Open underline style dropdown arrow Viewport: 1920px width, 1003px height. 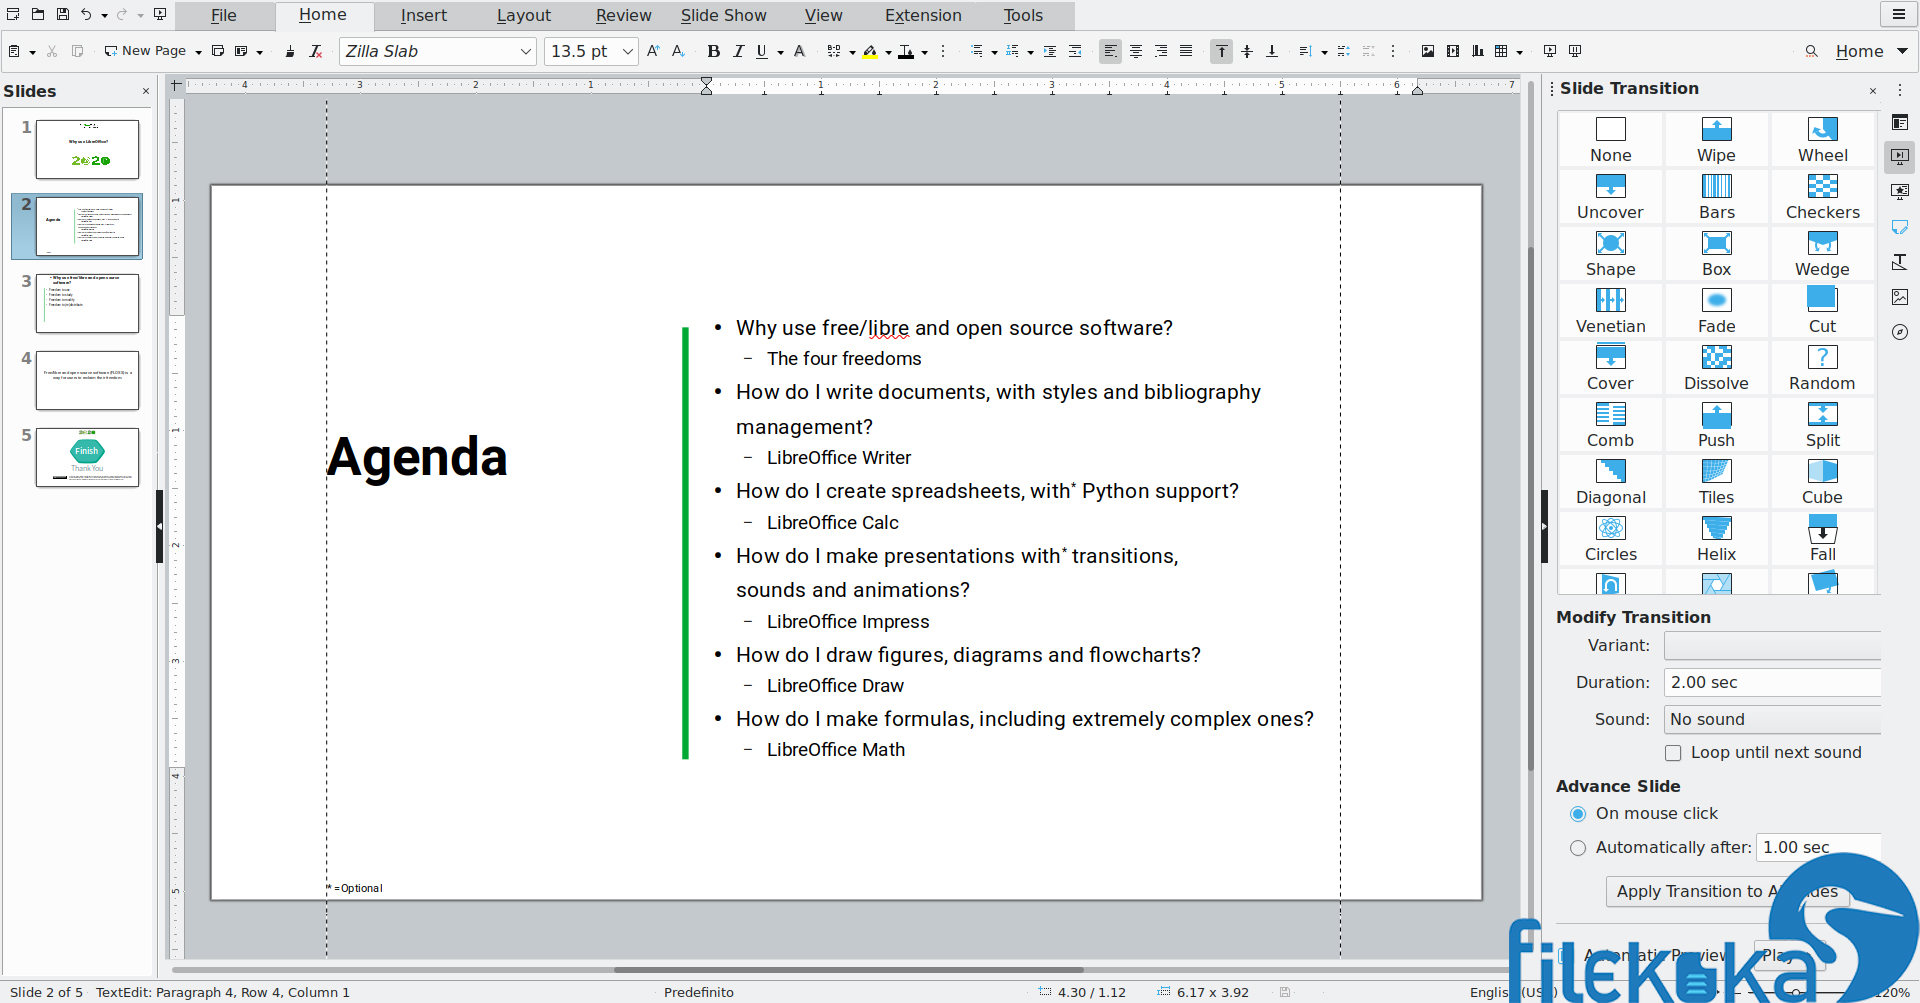tap(780, 52)
